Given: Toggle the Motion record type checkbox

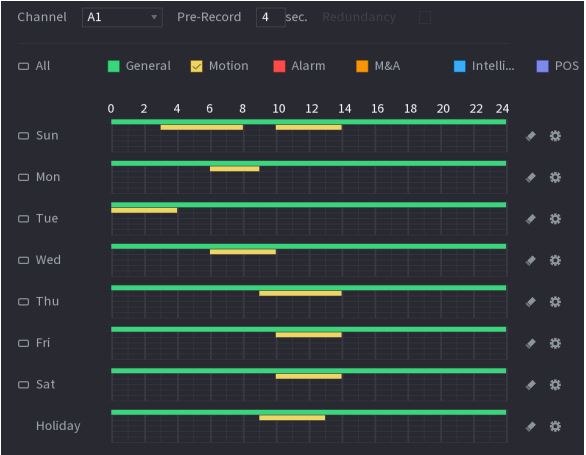Looking at the screenshot, I should 197,66.
